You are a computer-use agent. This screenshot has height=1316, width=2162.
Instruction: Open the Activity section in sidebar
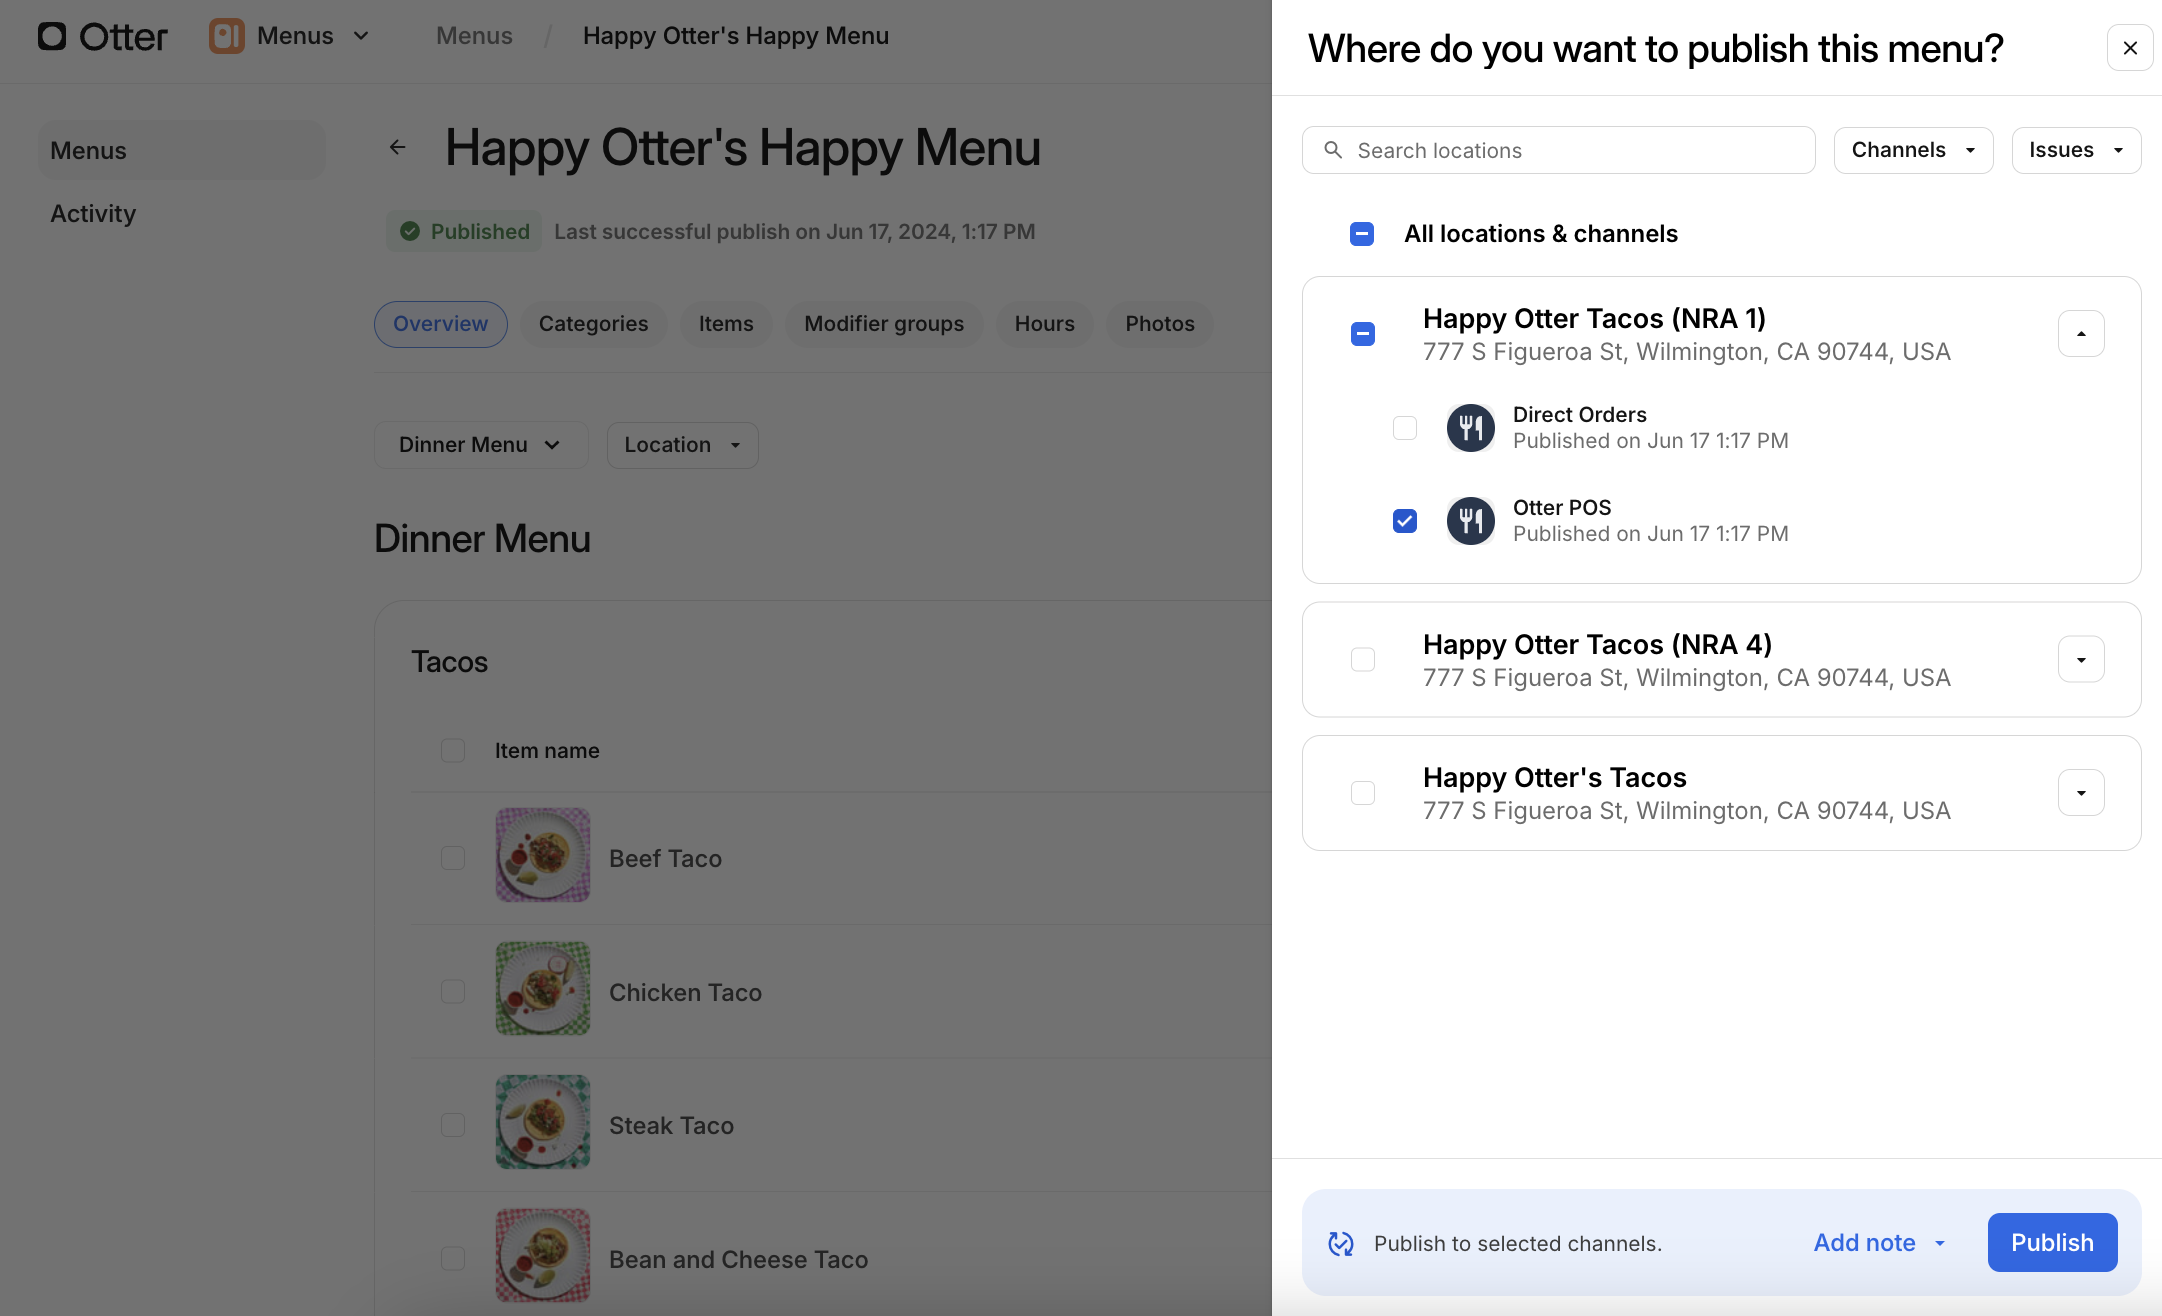tap(93, 213)
